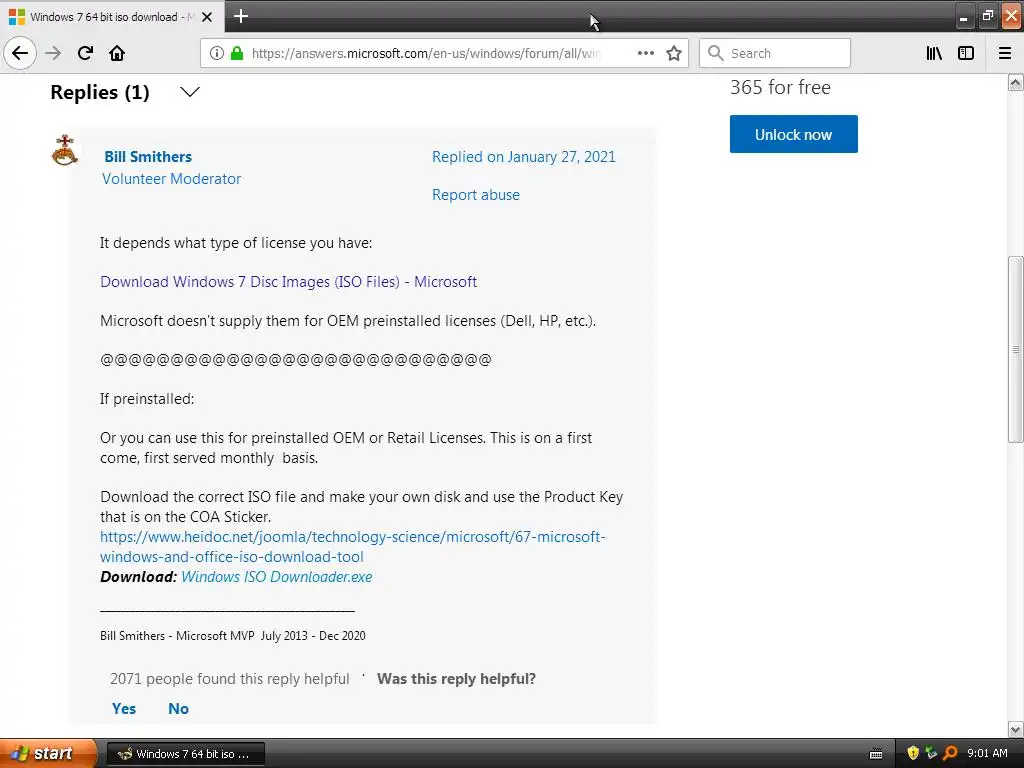Click Windows ISO Downloader.exe link

(x=276, y=577)
